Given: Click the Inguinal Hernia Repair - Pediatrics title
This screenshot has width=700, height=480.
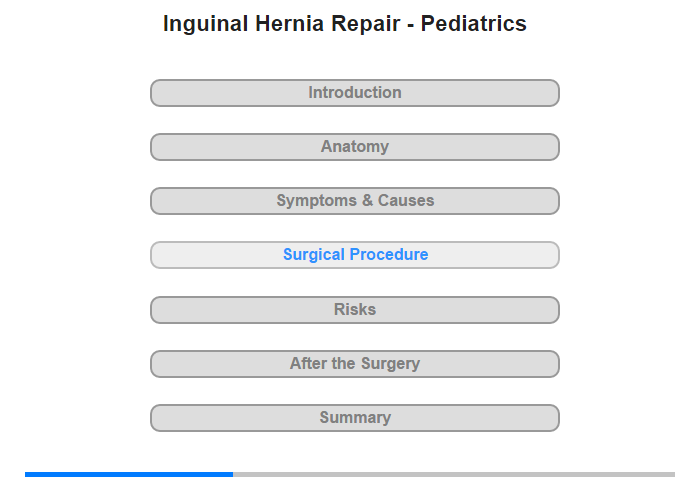Looking at the screenshot, I should pyautogui.click(x=345, y=24).
